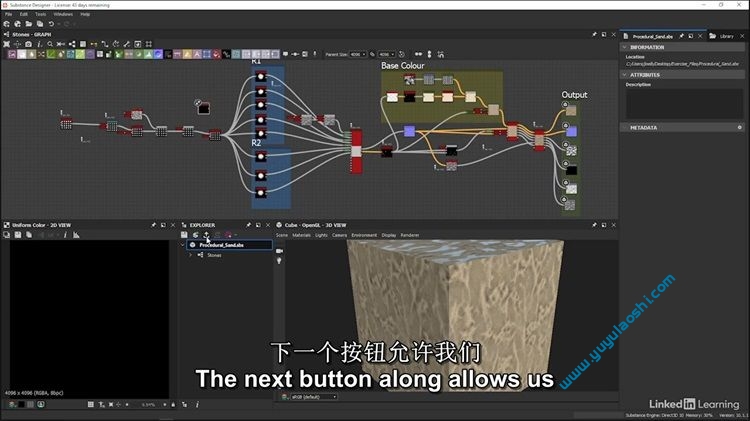
Task: Click the Description text field
Action: click(684, 103)
